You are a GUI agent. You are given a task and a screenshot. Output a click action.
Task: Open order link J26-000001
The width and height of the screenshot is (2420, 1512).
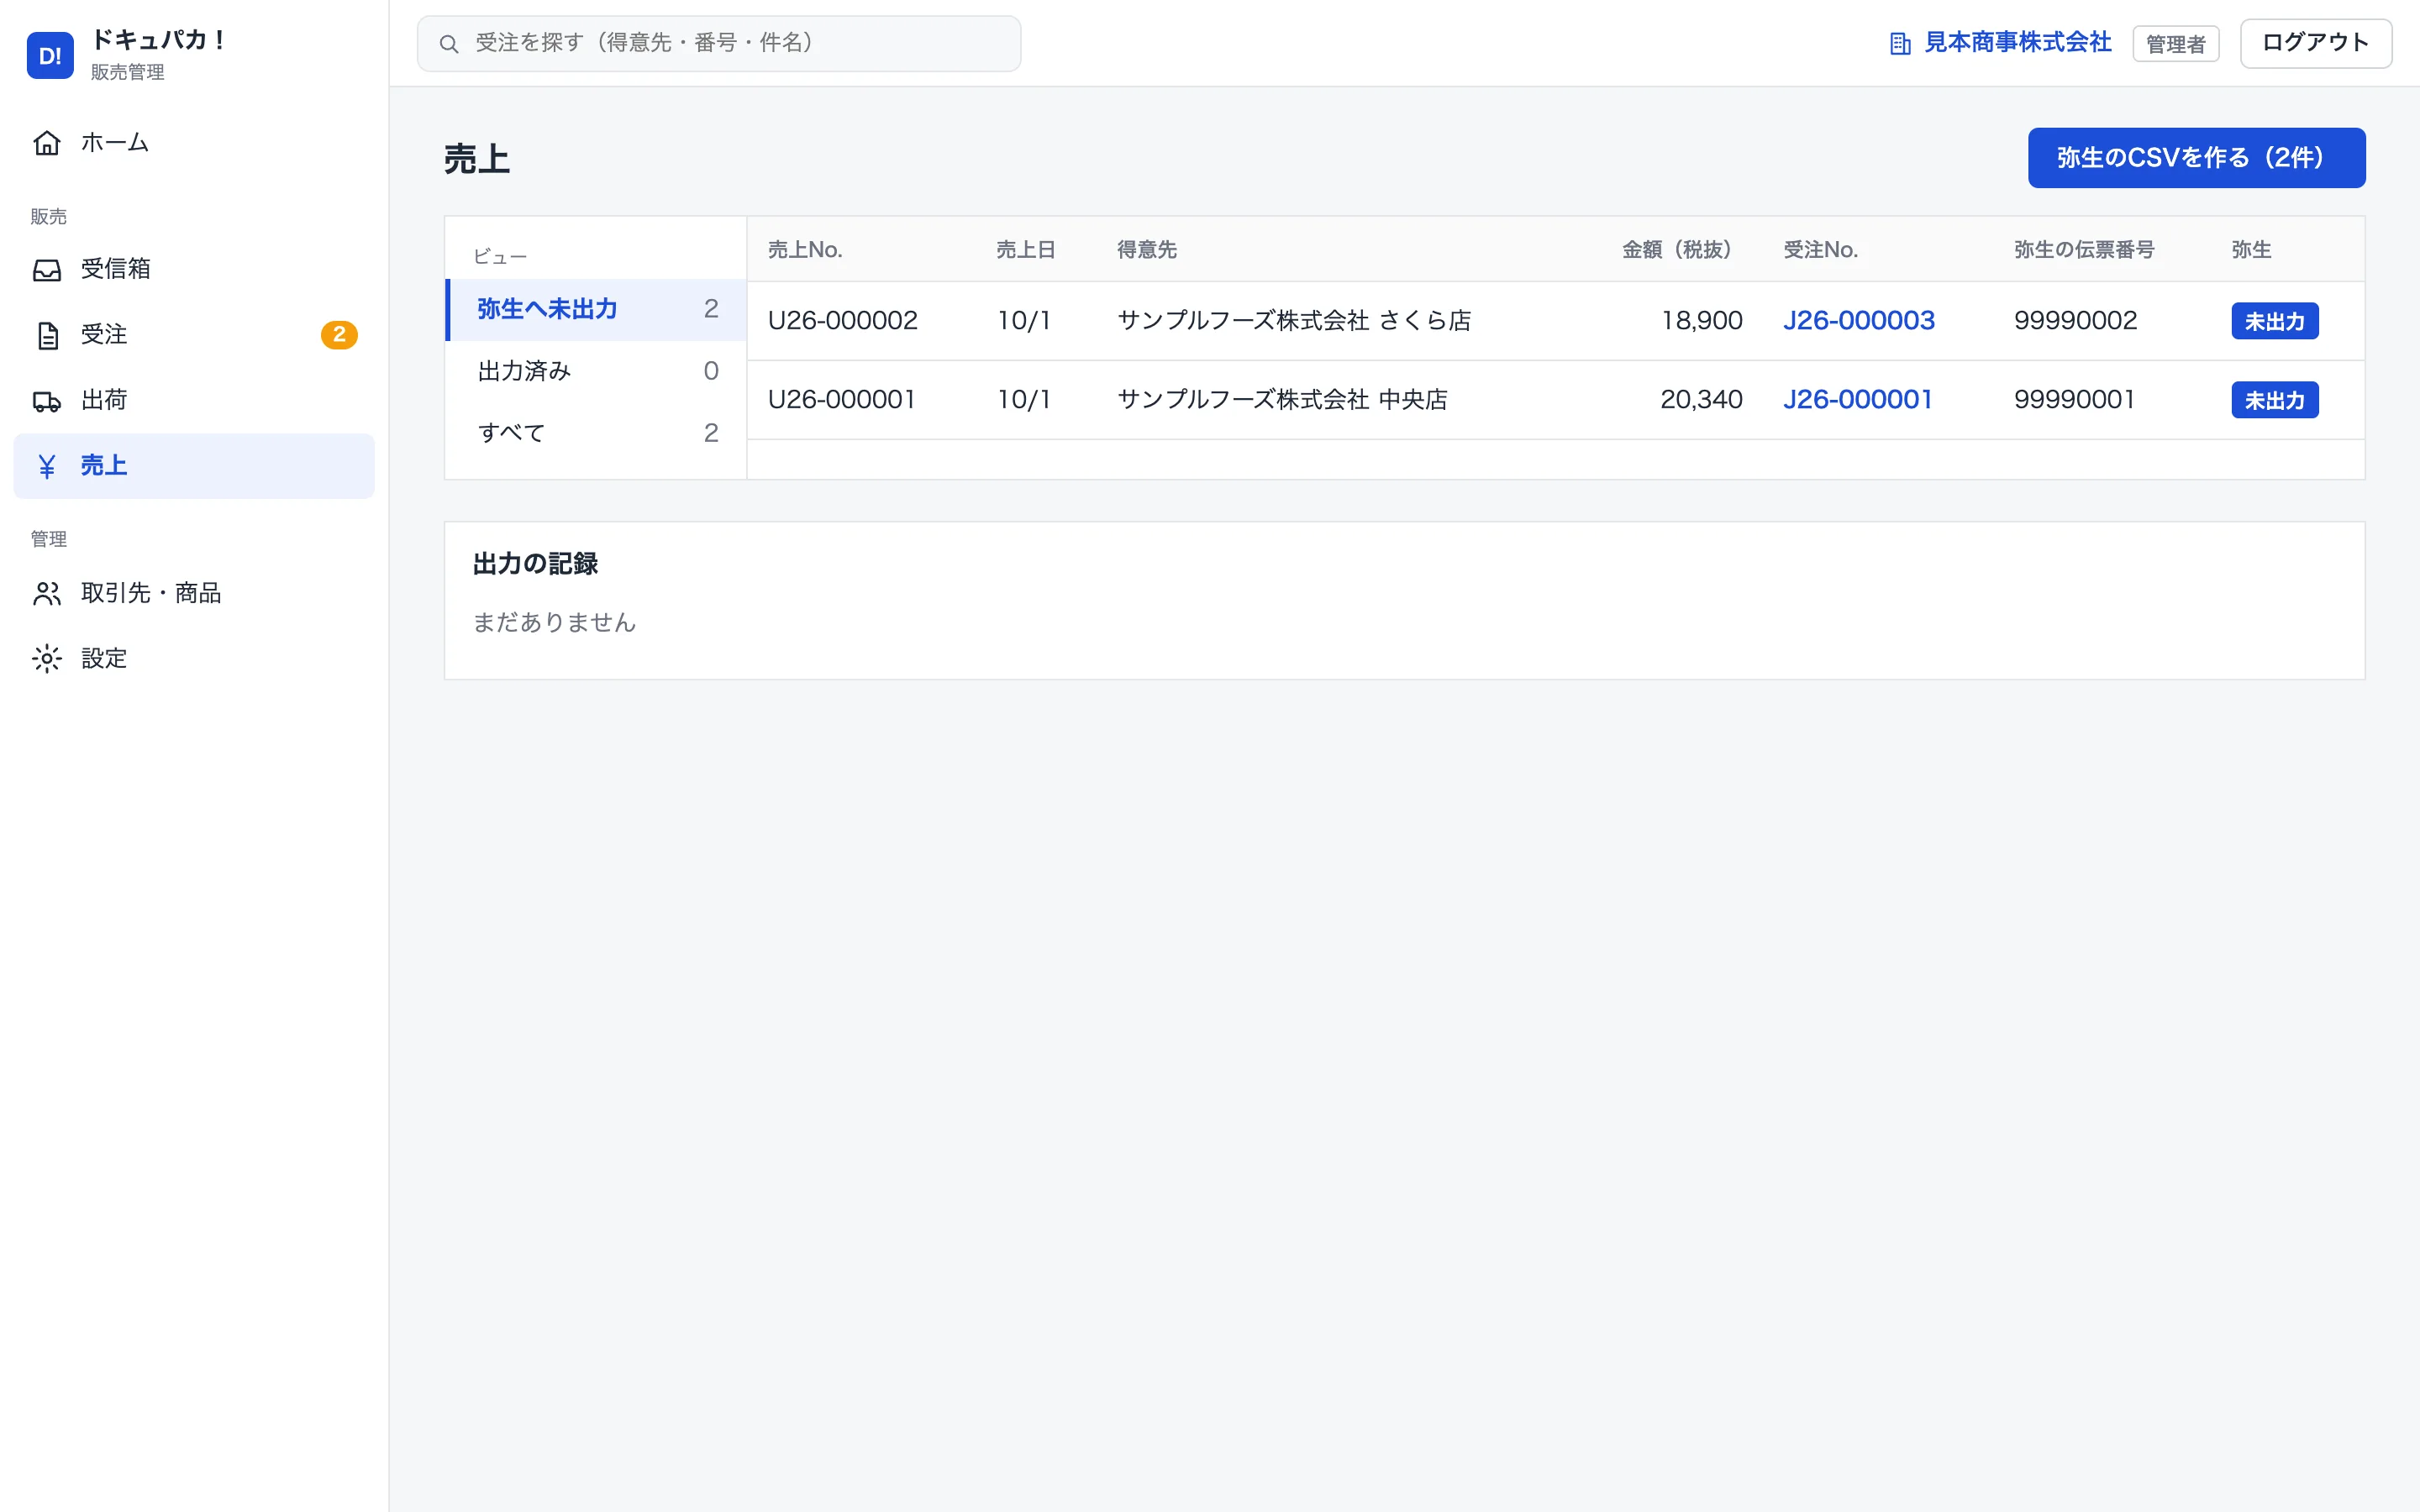pos(1857,399)
